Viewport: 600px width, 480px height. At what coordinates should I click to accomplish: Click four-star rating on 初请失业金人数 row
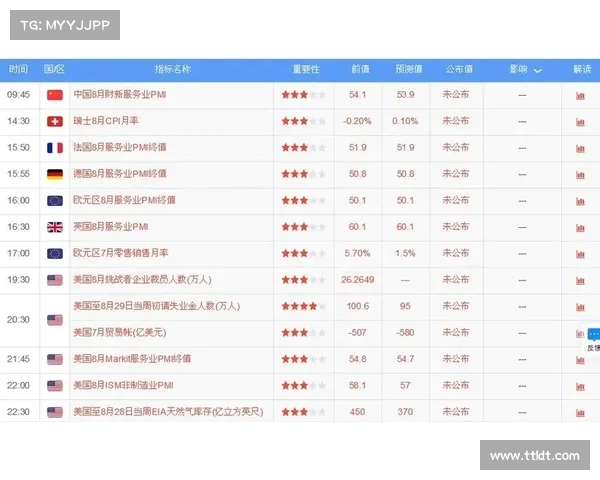(x=303, y=306)
